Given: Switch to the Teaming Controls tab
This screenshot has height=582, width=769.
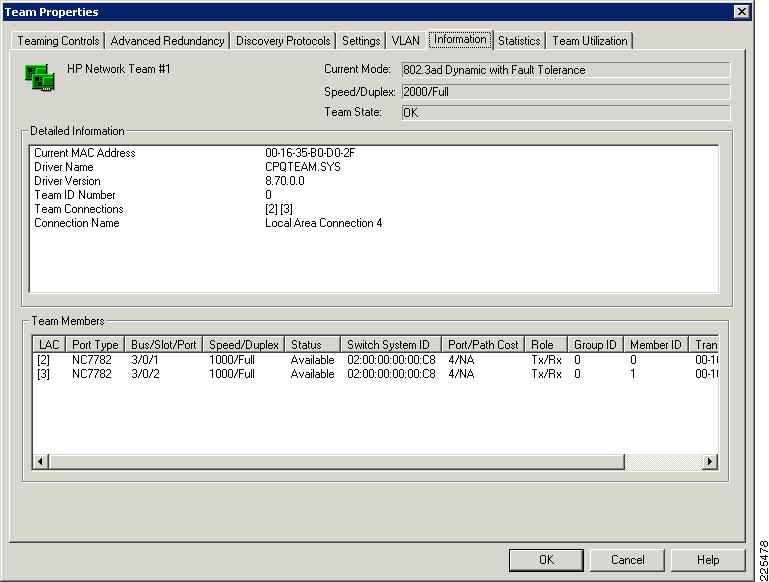Looking at the screenshot, I should 58,41.
